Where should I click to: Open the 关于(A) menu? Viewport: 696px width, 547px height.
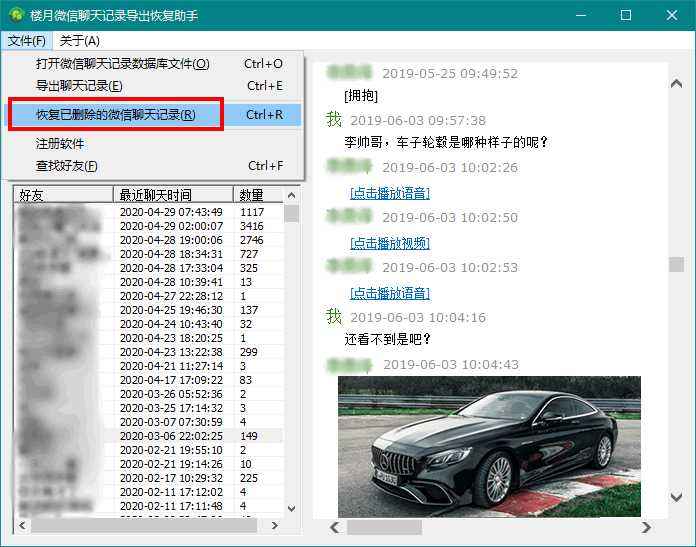click(79, 41)
